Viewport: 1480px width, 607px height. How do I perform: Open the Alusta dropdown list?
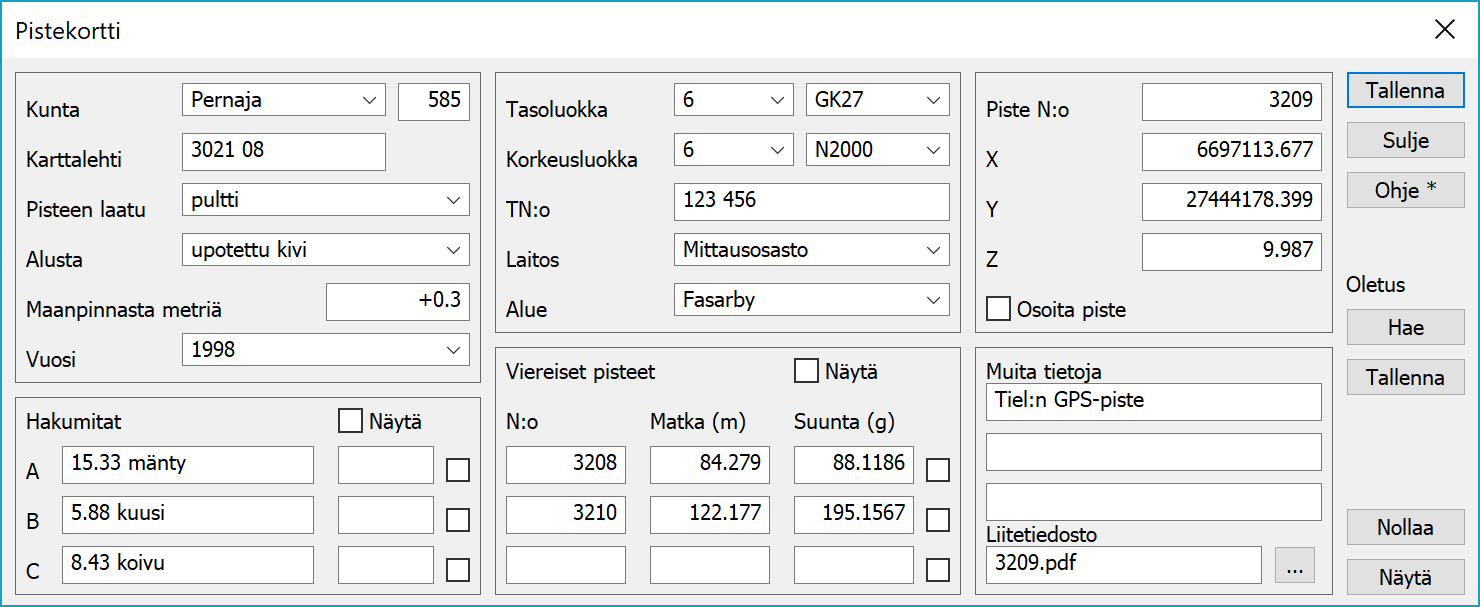click(x=326, y=250)
